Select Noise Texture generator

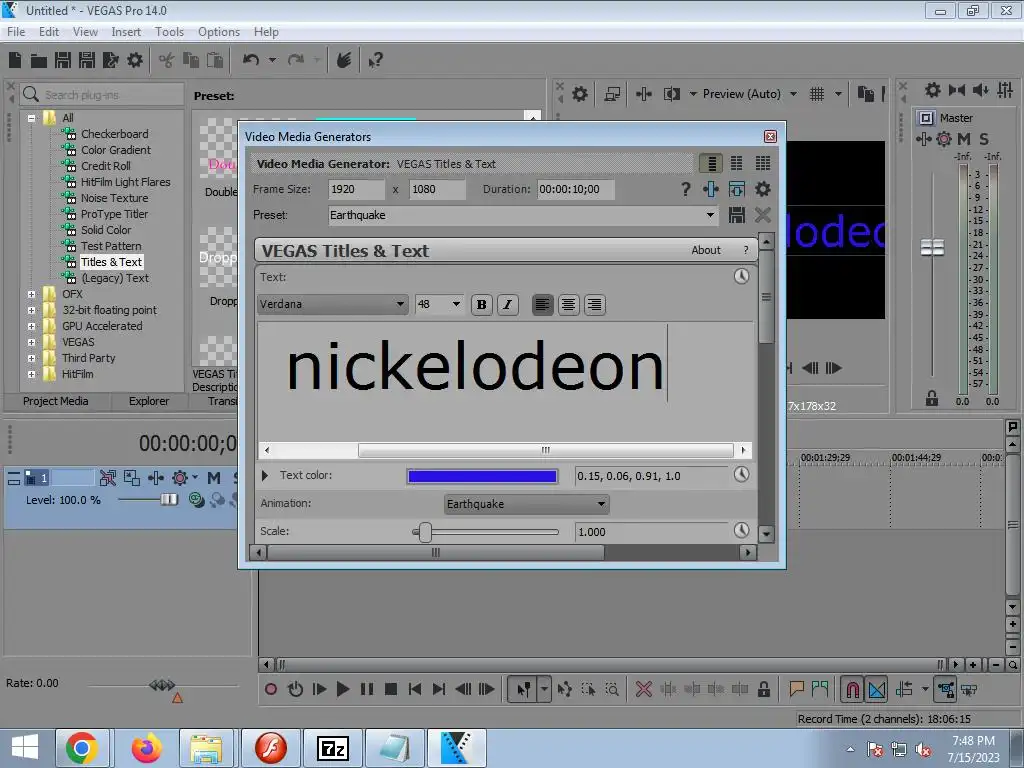pos(114,198)
